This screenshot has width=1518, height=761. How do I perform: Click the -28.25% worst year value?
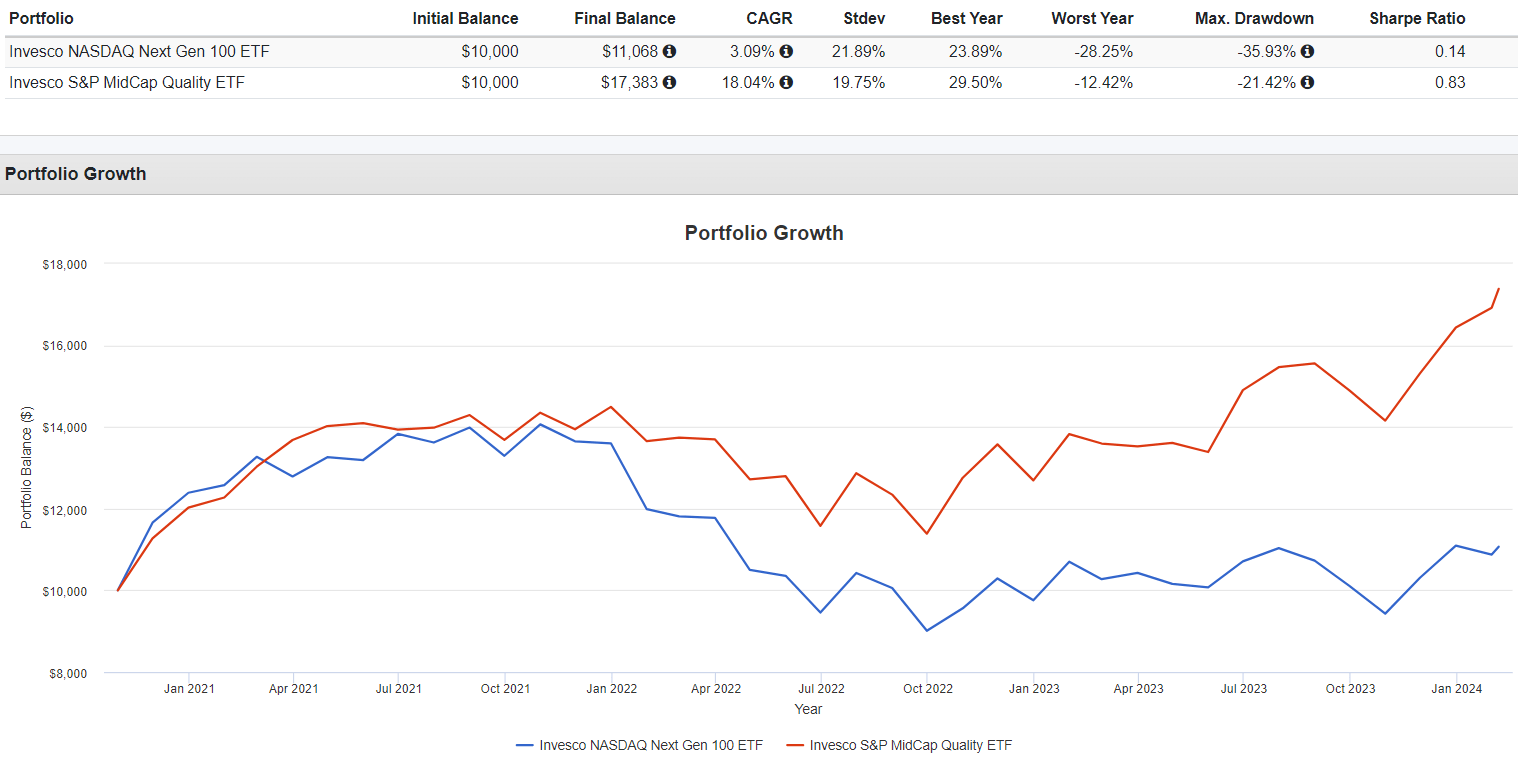1104,52
